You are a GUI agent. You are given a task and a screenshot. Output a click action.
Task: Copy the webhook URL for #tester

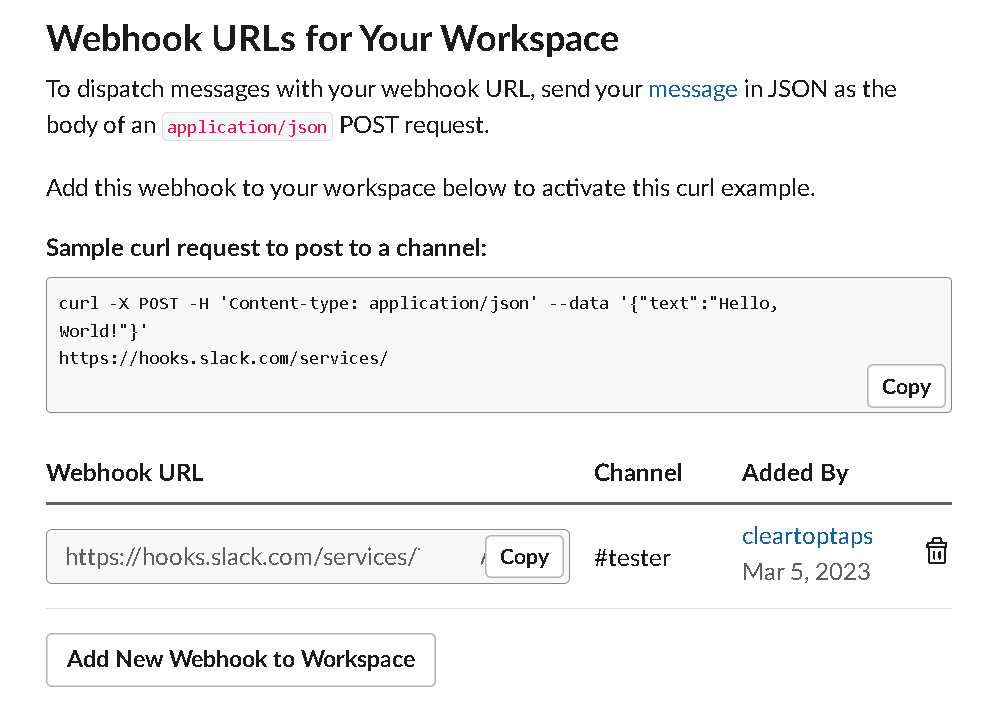524,557
